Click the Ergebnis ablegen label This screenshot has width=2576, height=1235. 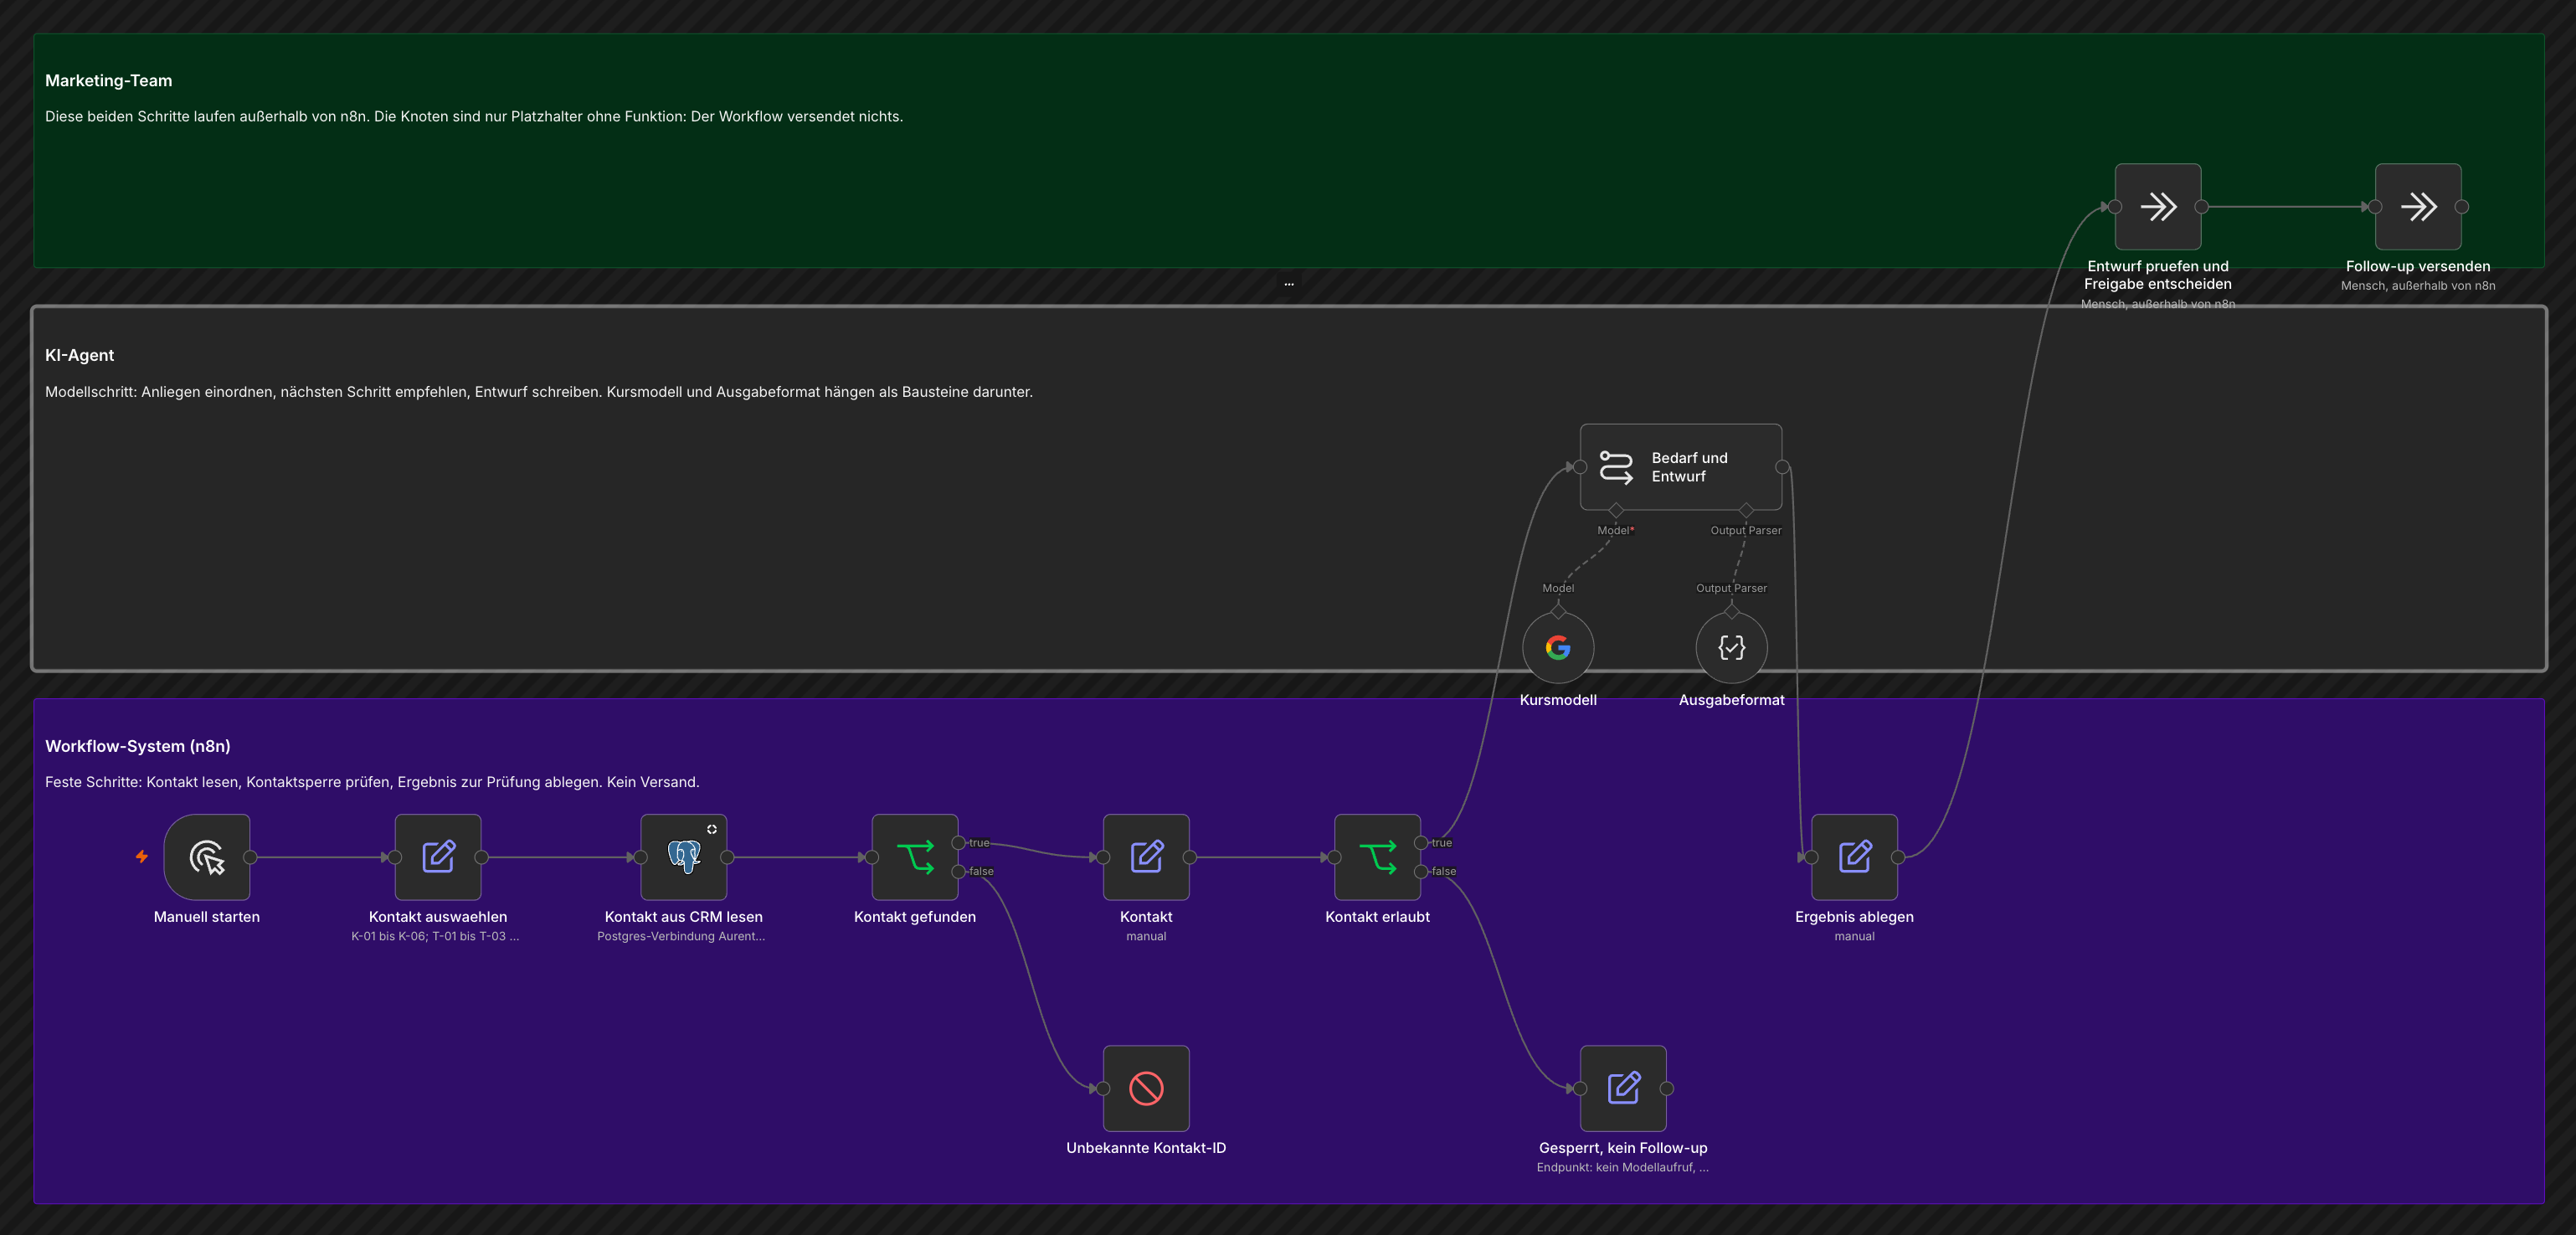click(x=1854, y=917)
